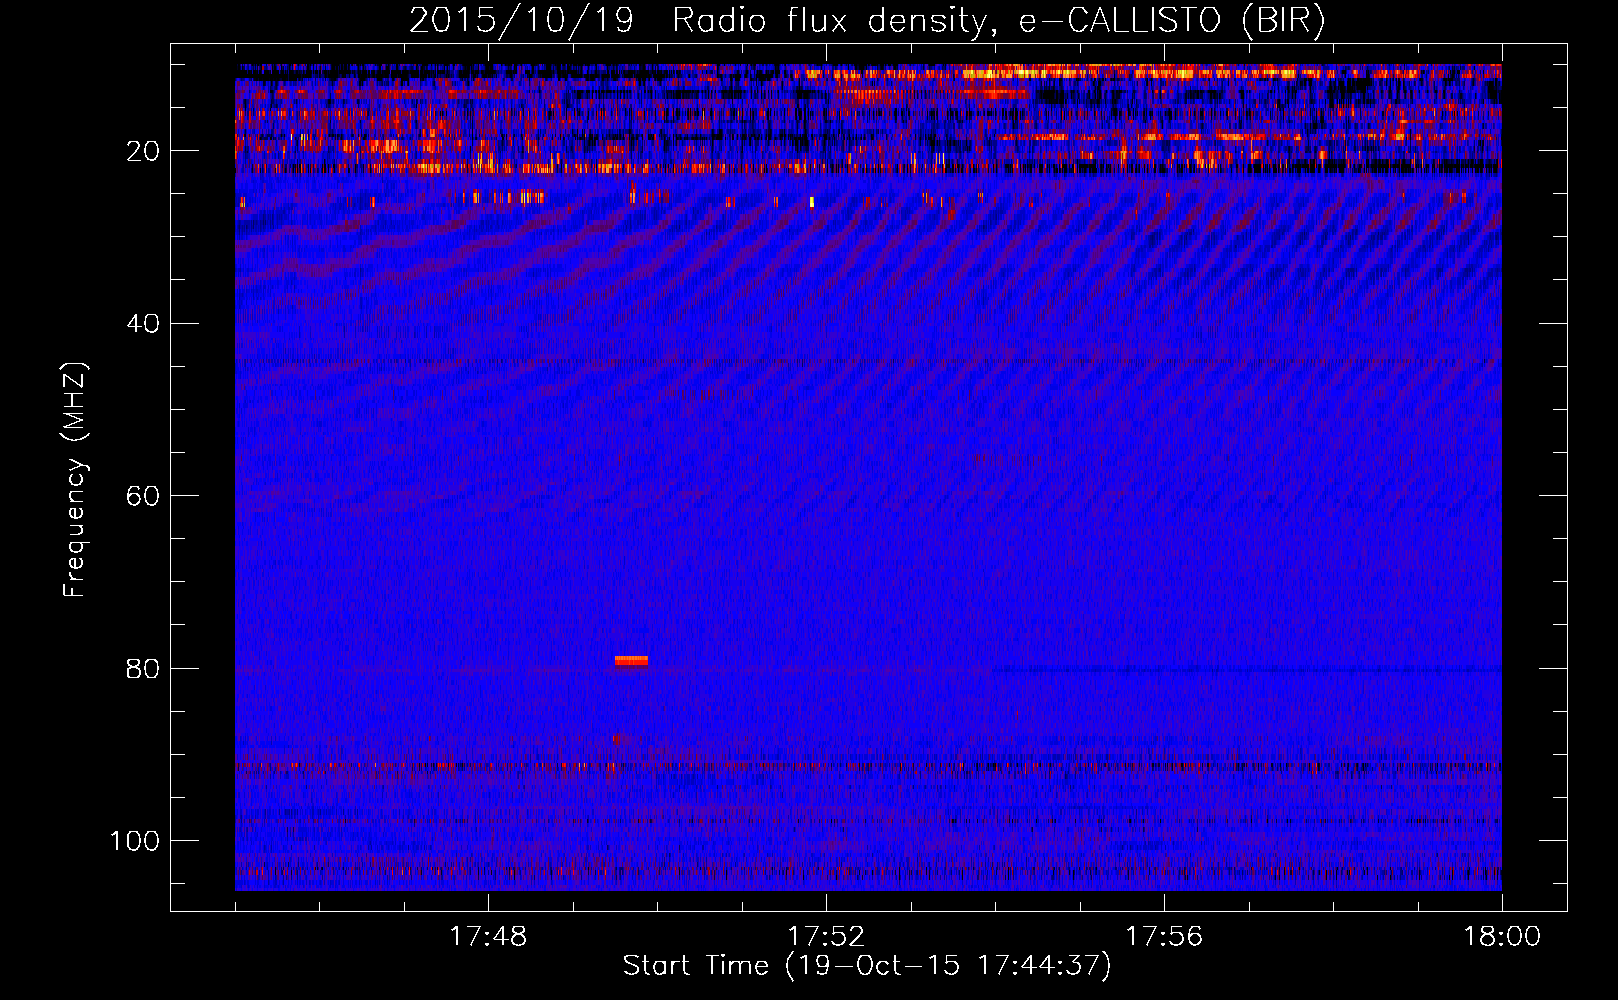Click the 60 frequency tick label
Viewport: 1618px width, 1000px height.
[x=143, y=496]
